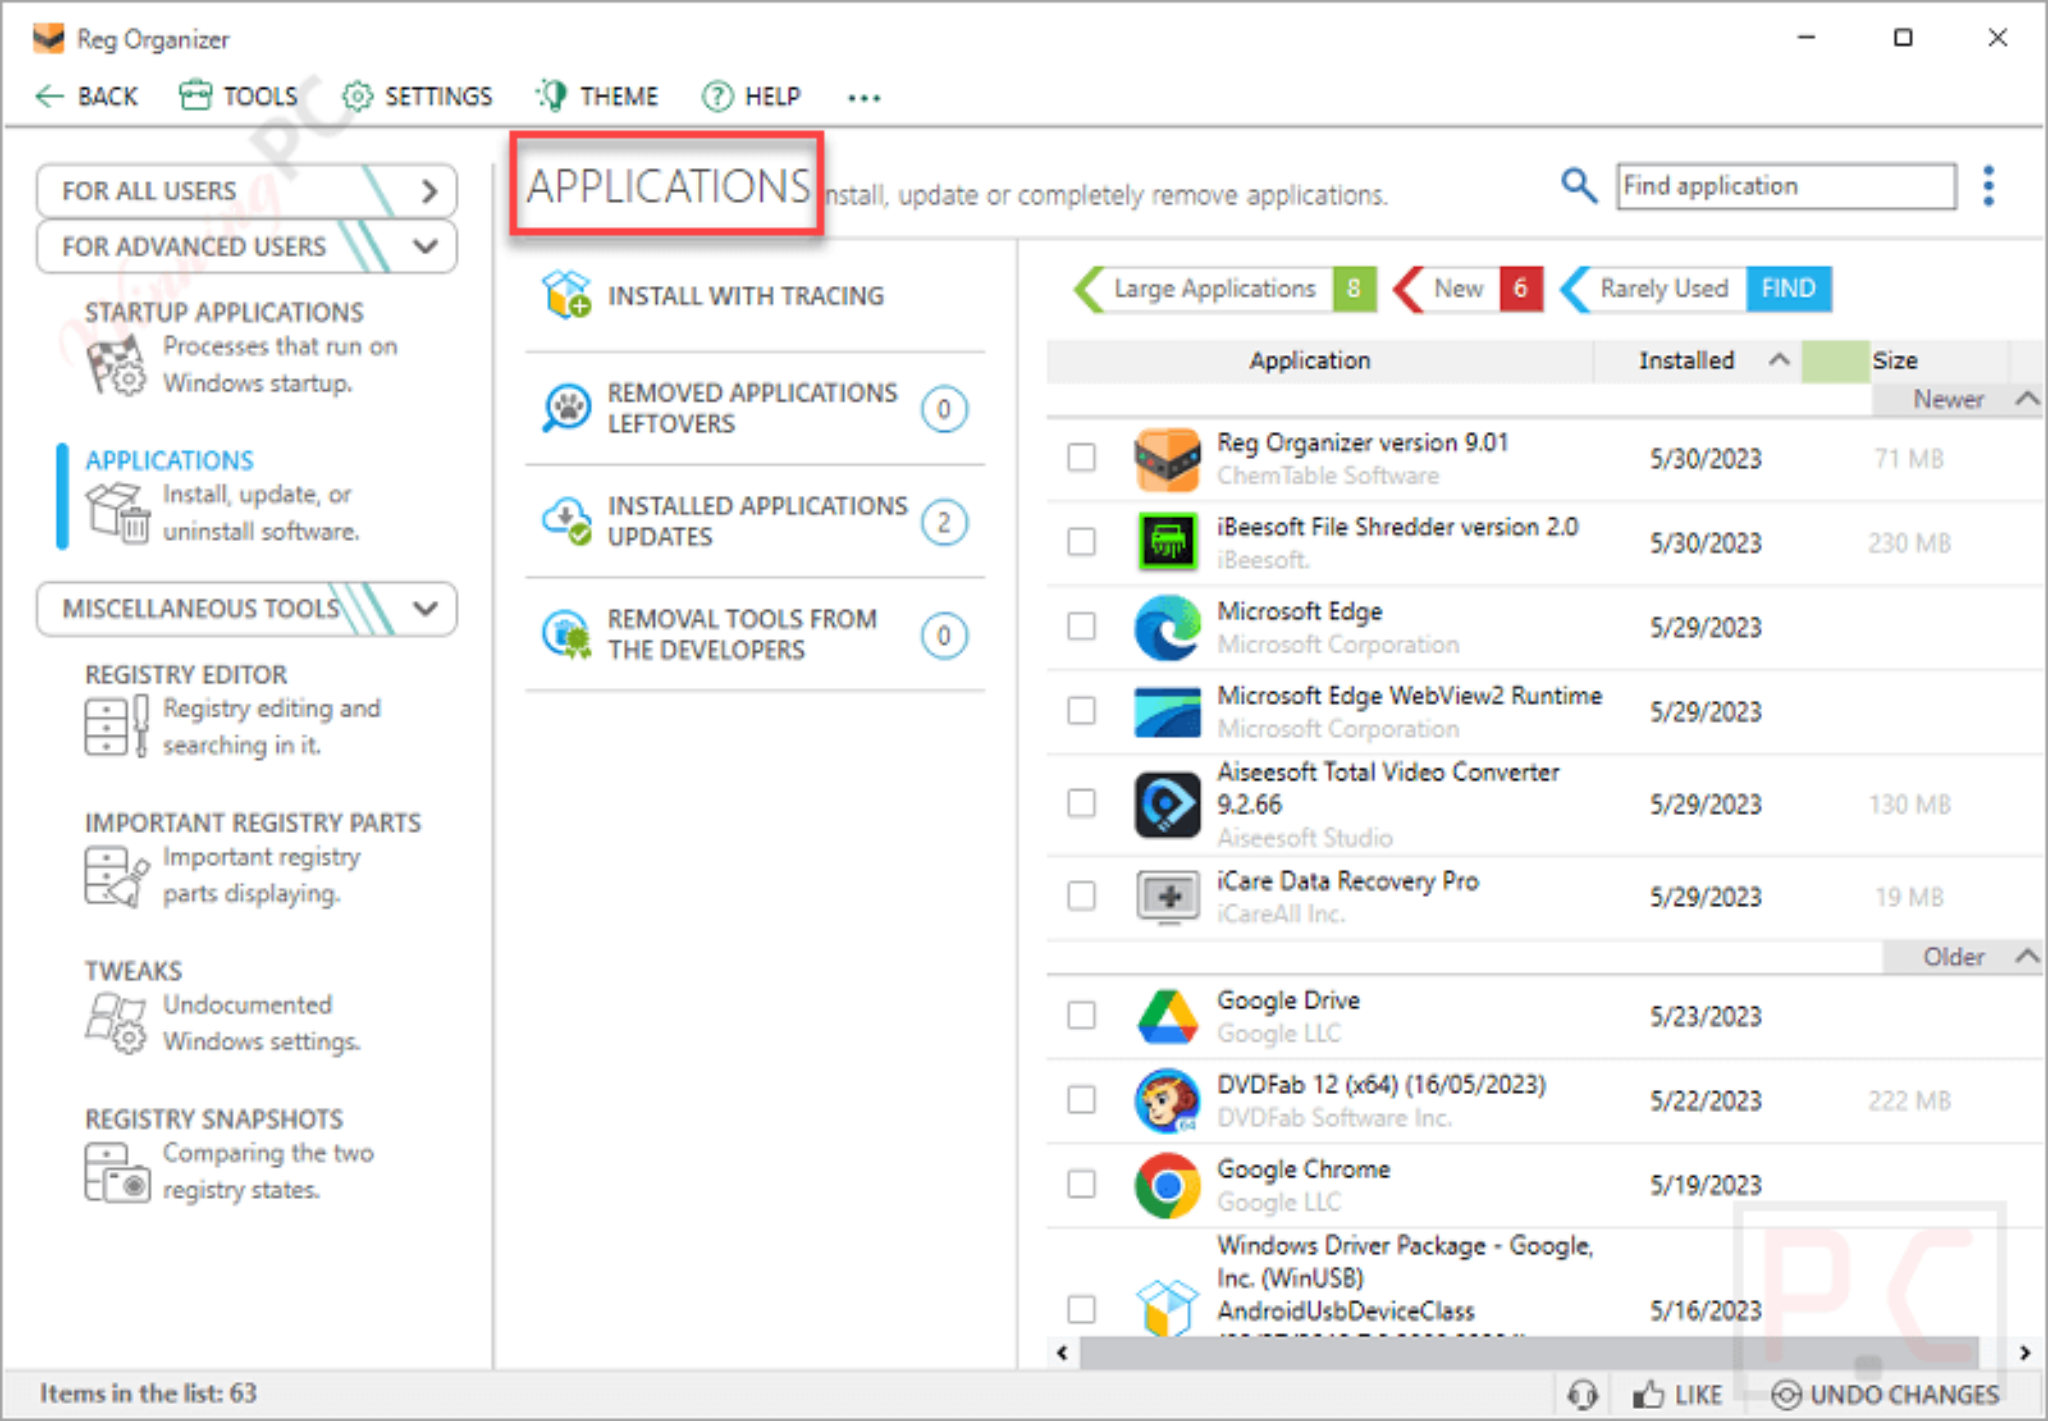Open the Theme menu
The height and width of the screenshot is (1421, 2048).
click(x=597, y=96)
